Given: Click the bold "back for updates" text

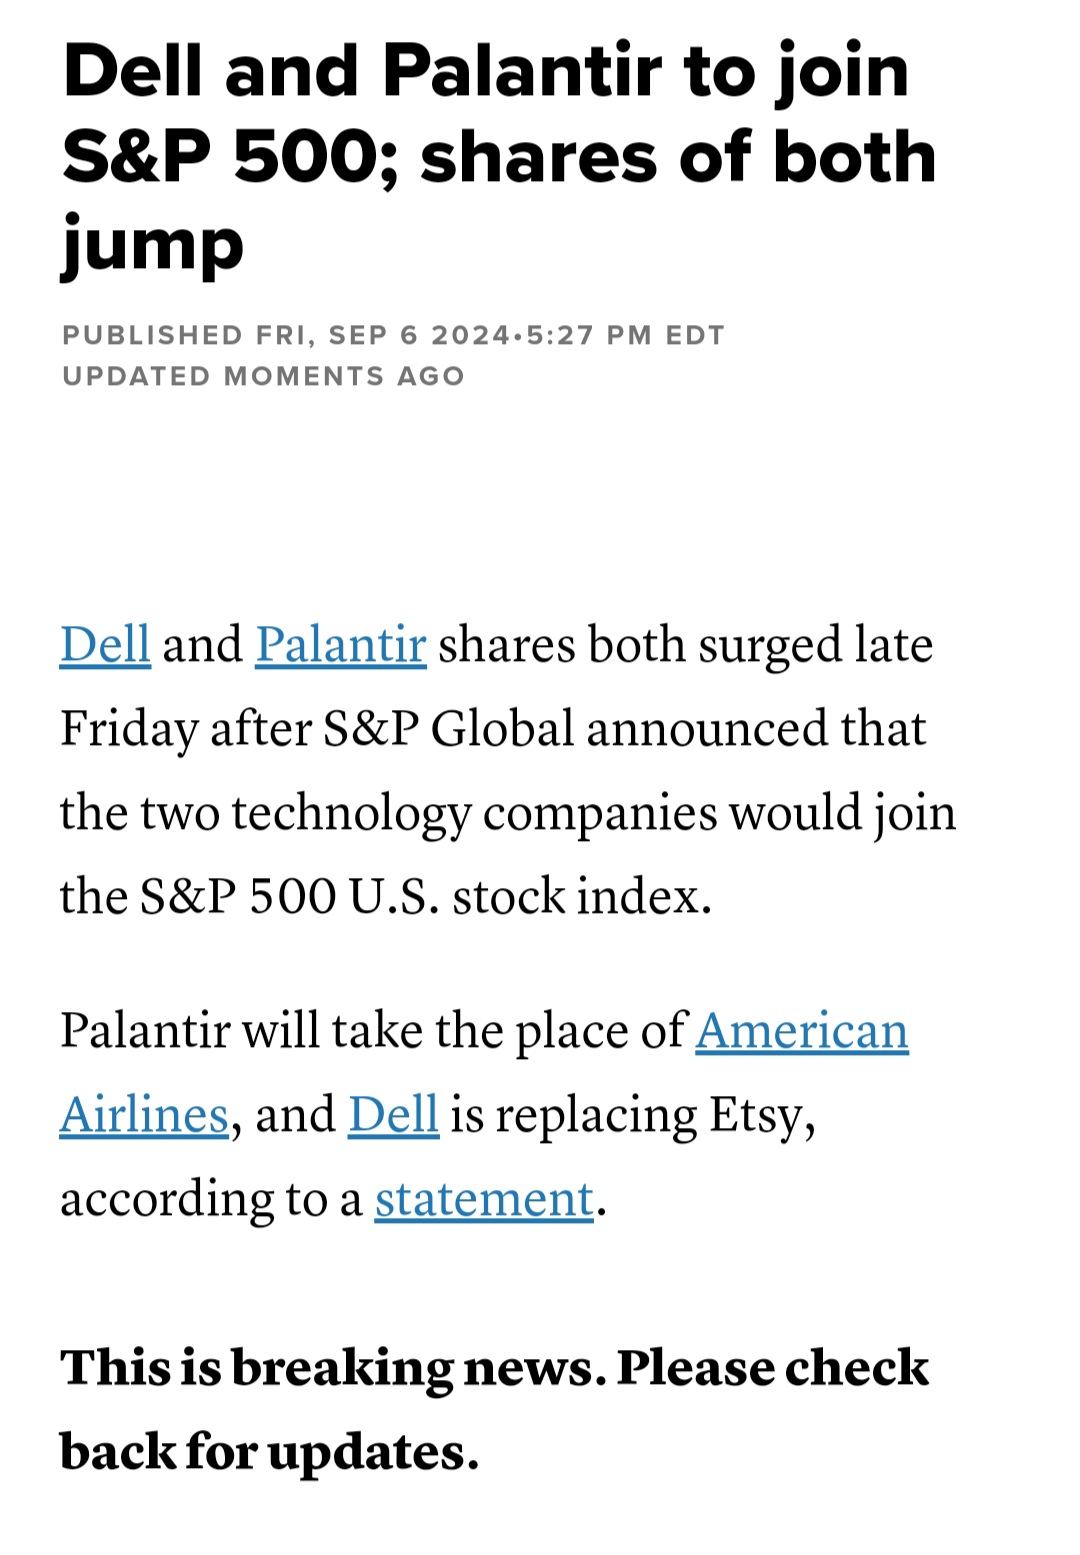Looking at the screenshot, I should click(x=268, y=1452).
